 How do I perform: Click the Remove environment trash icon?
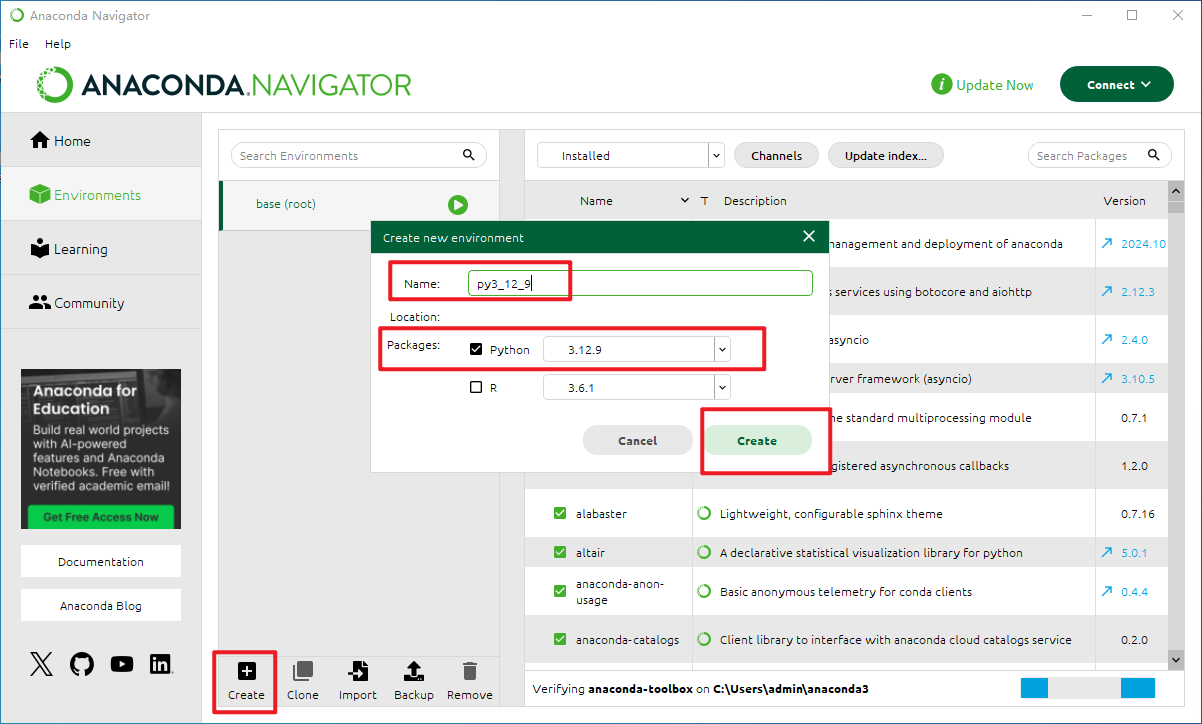tap(469, 671)
